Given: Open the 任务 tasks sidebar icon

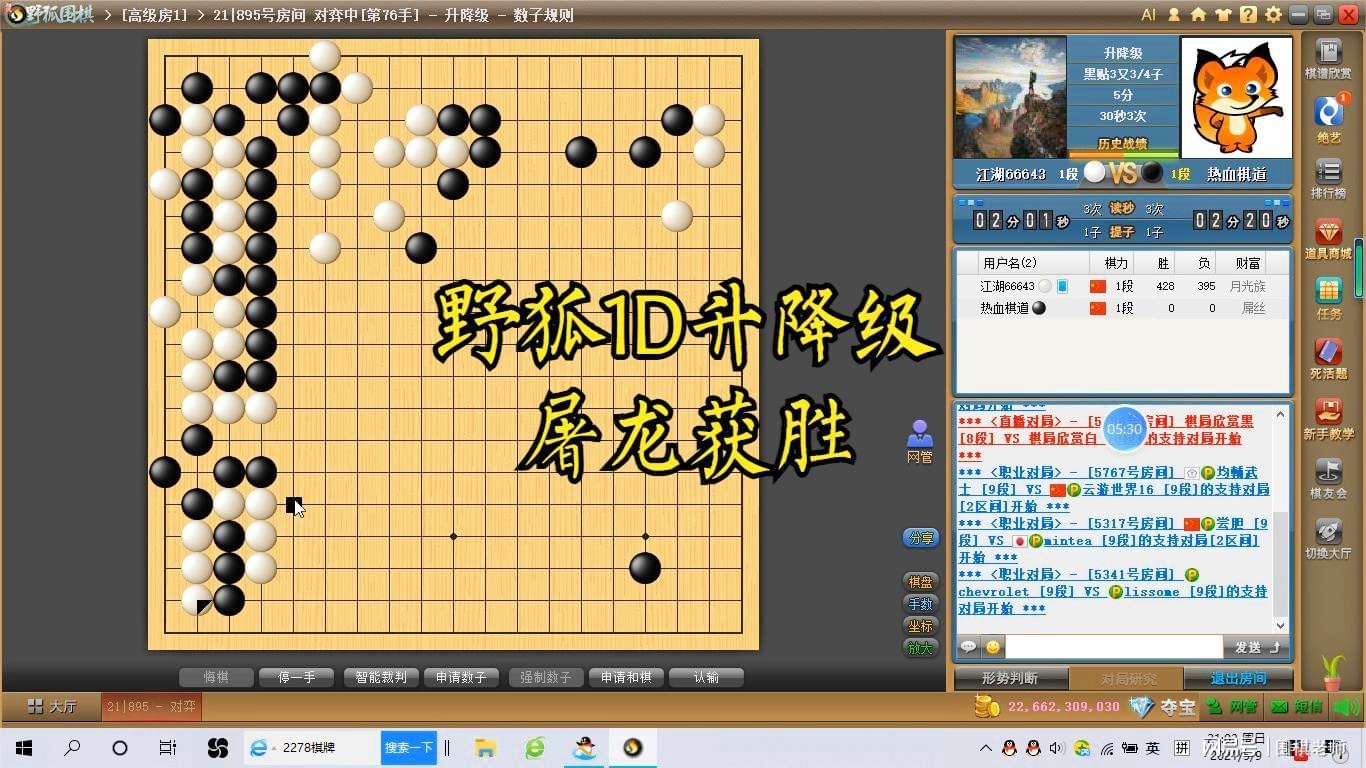Looking at the screenshot, I should click(1328, 298).
